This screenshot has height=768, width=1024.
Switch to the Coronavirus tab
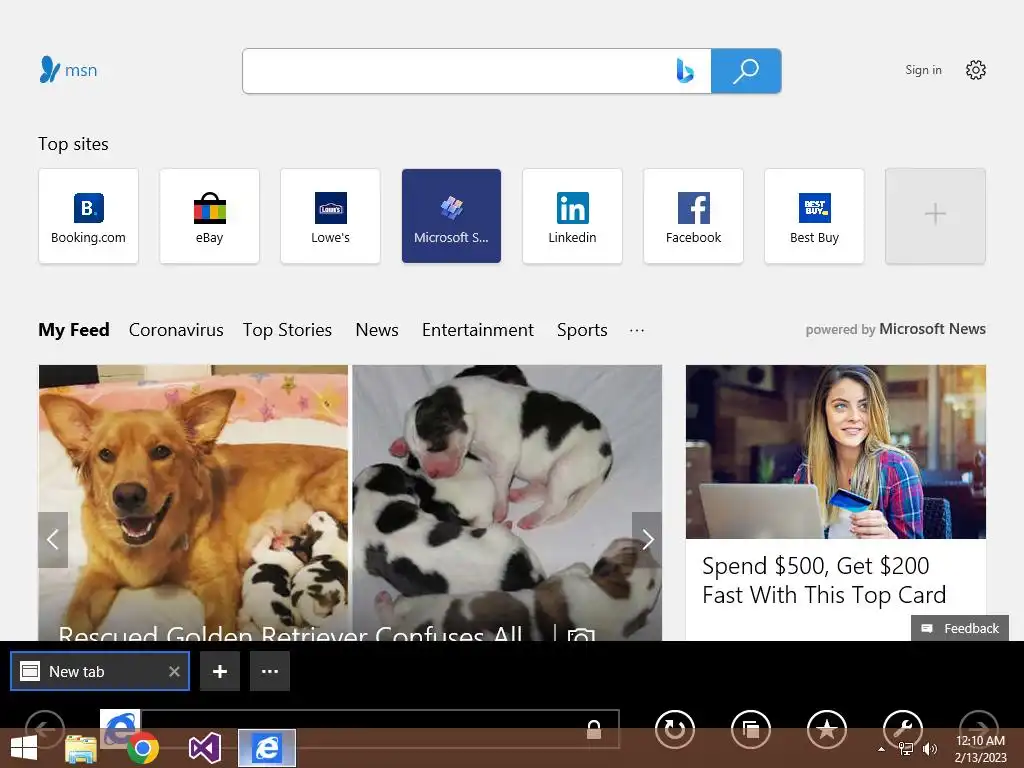tap(176, 330)
